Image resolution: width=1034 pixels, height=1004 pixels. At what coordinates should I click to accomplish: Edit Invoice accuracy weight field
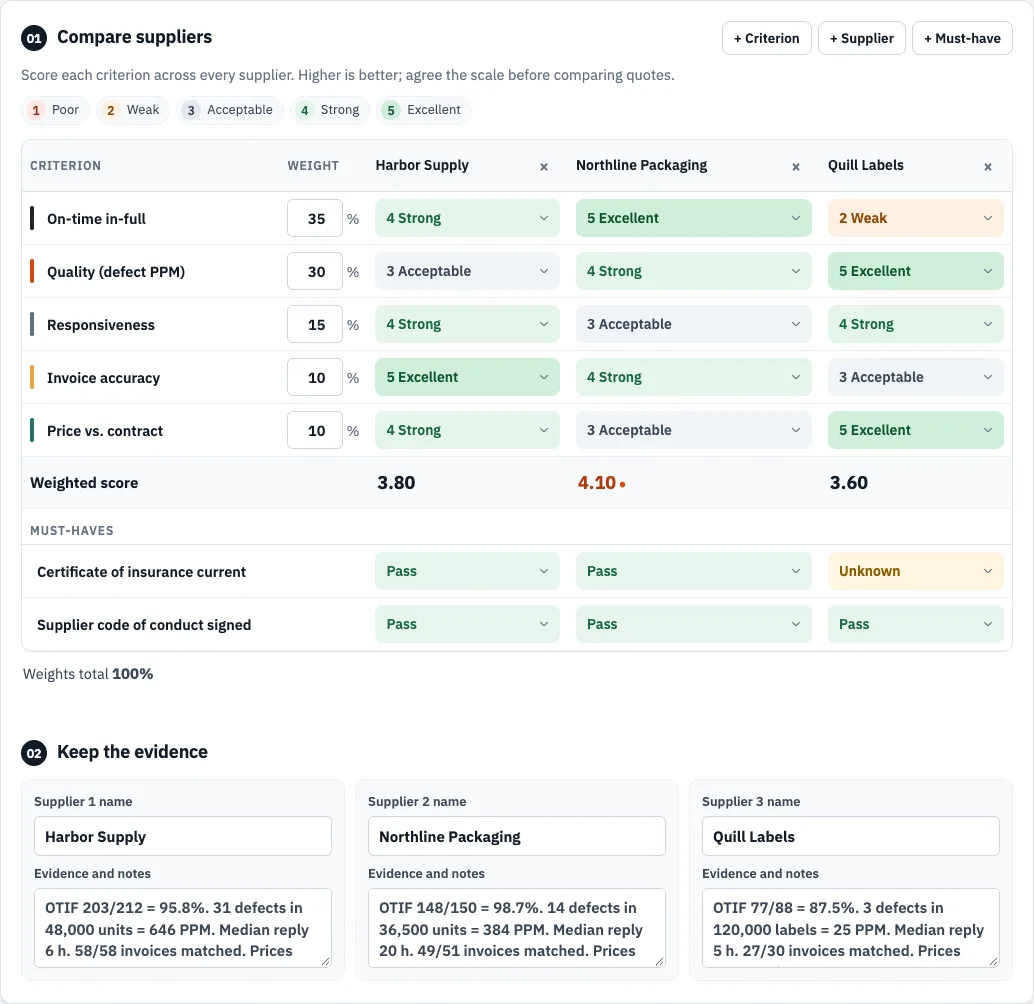[315, 377]
